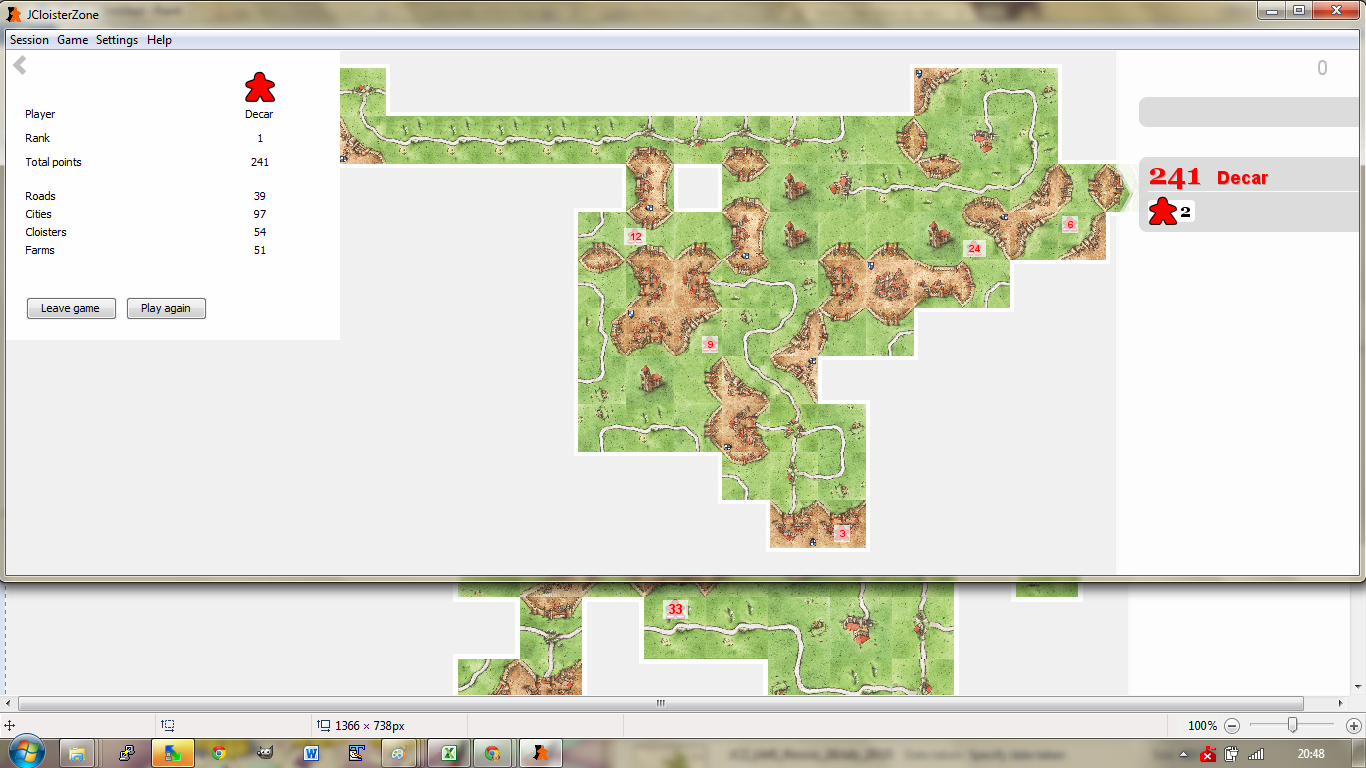Click the red meeple in Decar's score panel
The height and width of the screenshot is (768, 1366).
click(1162, 211)
